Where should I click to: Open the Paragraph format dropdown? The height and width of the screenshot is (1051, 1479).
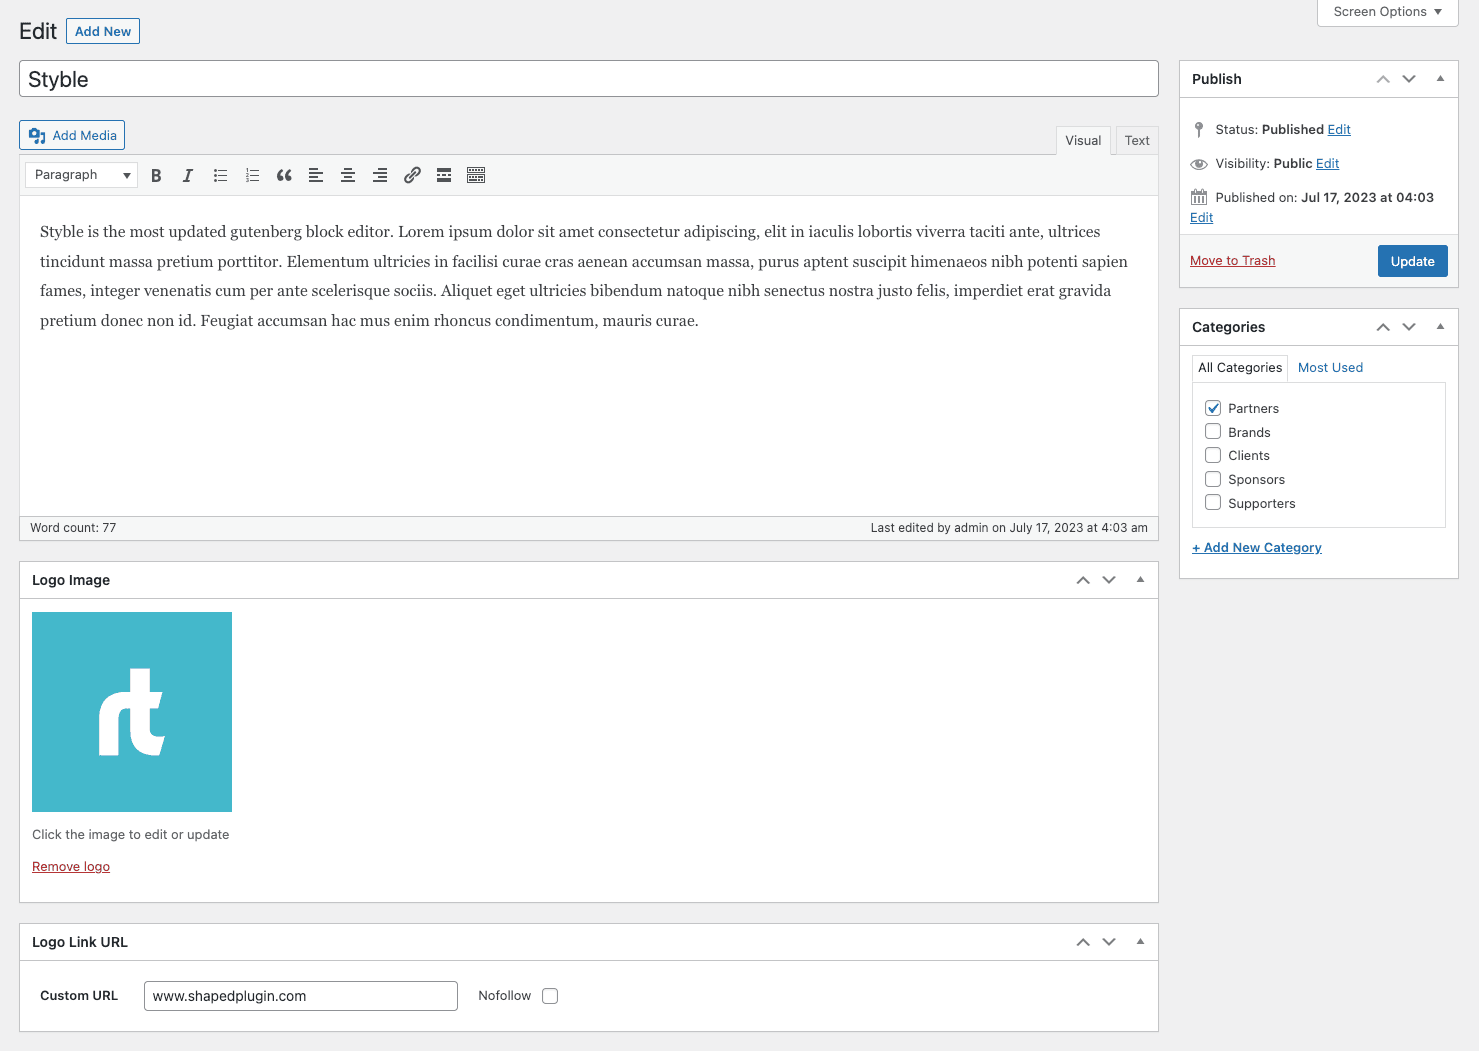pos(82,175)
